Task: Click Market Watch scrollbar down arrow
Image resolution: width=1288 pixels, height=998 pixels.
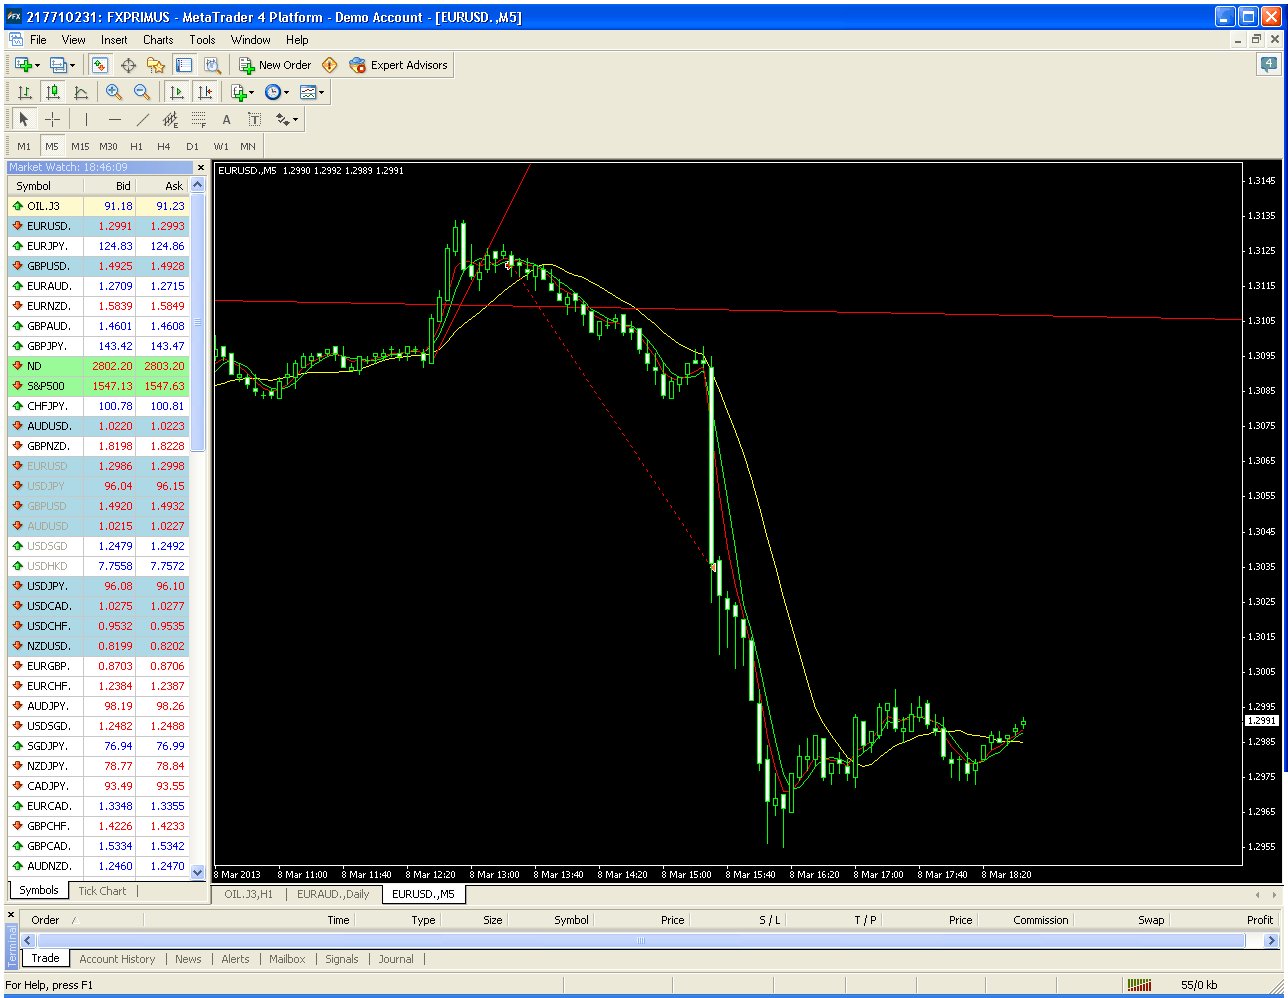Action: point(197,871)
